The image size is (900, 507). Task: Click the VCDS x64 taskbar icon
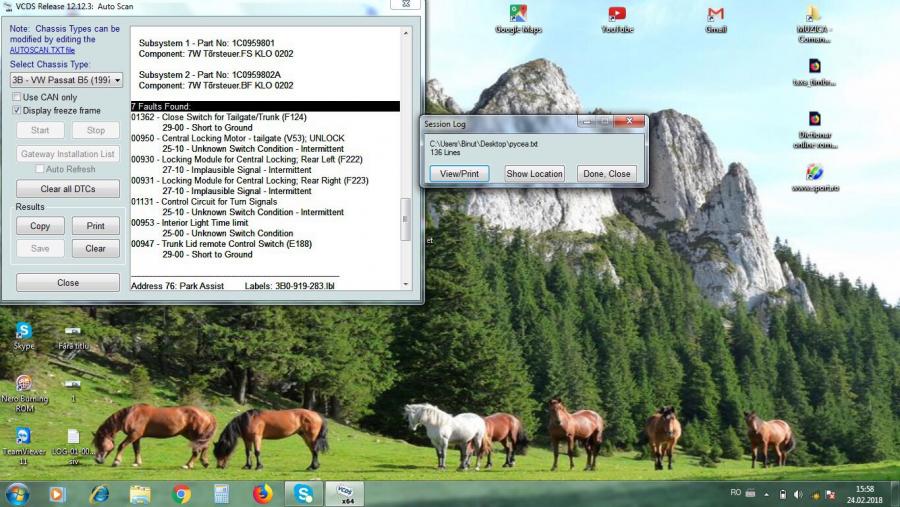[x=344, y=493]
